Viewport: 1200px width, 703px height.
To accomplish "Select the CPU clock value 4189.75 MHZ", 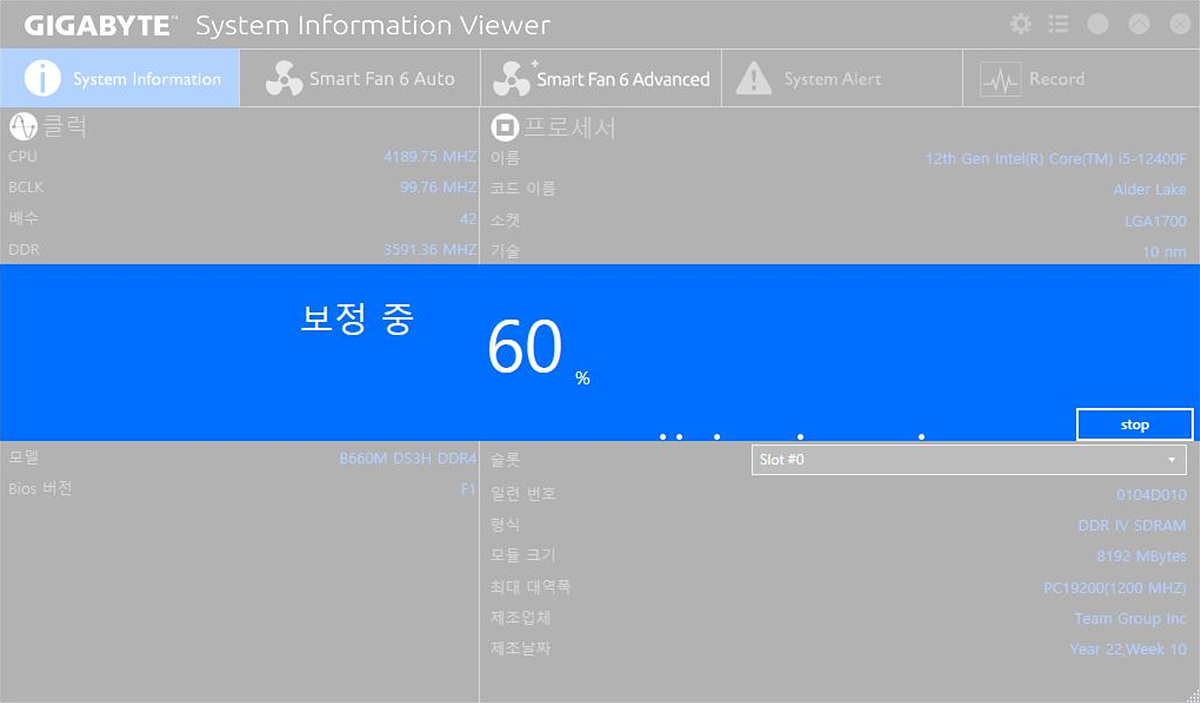I will point(430,157).
